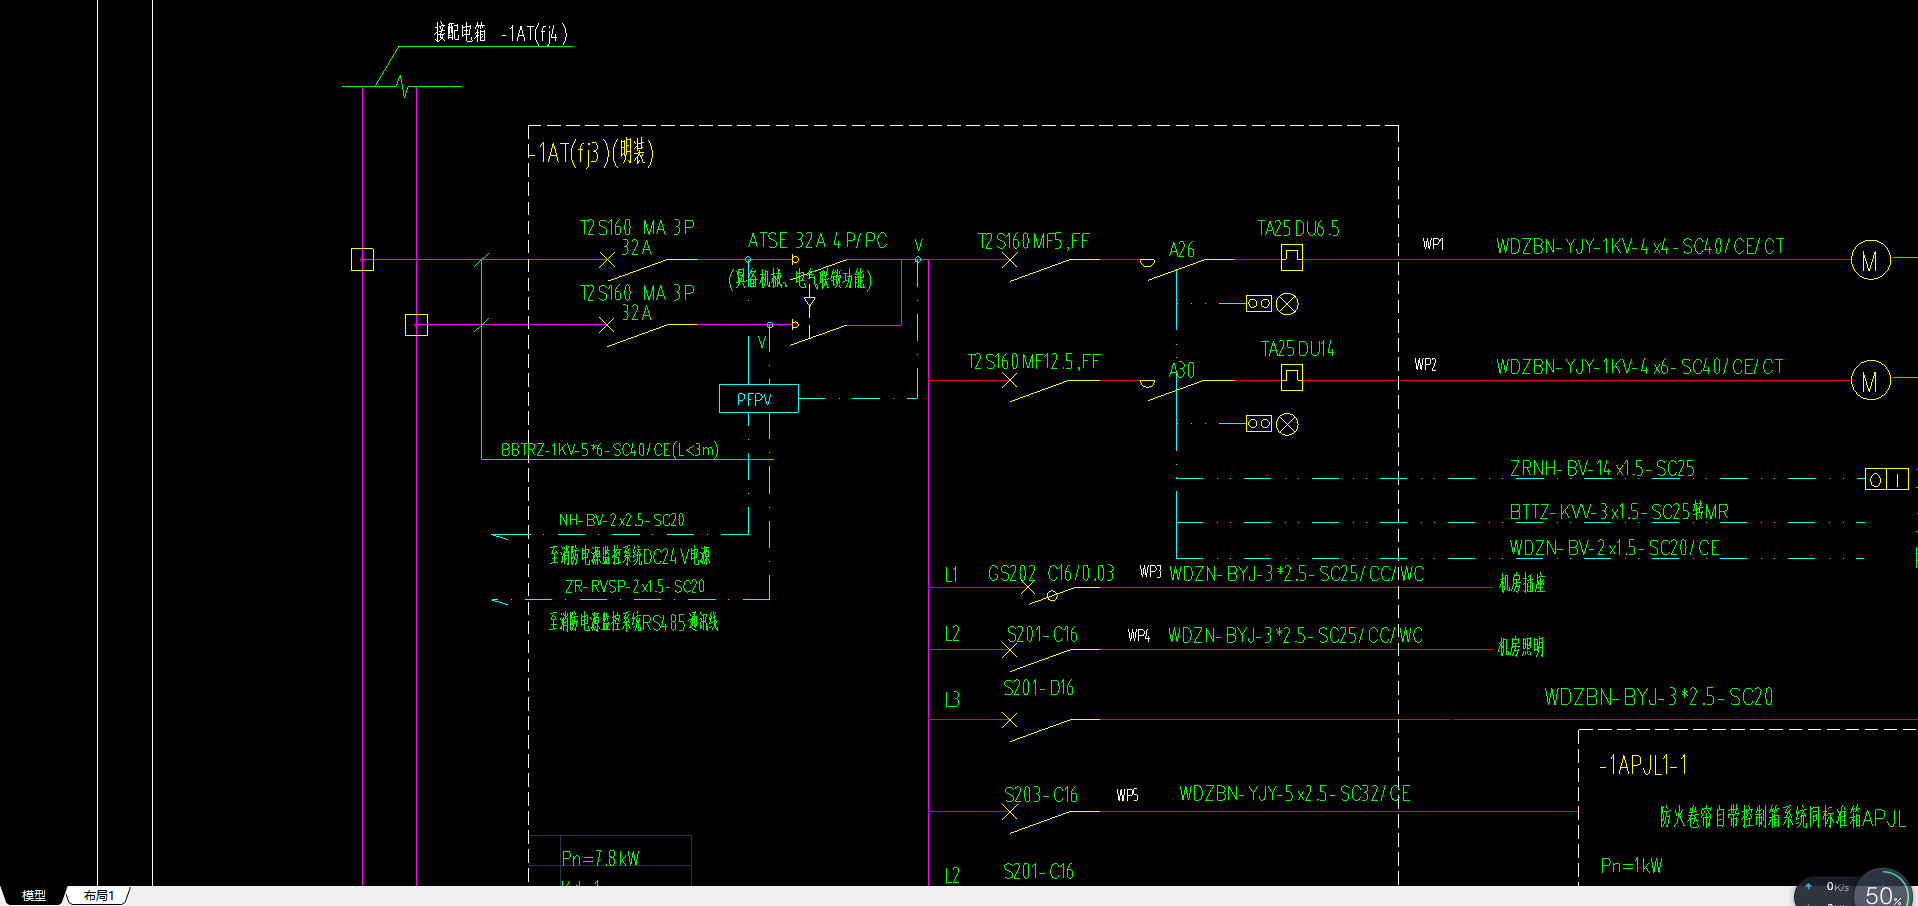Click the BTTZ-KVV-3x1.5-SC25 cable label
1918x906 pixels.
(x=1619, y=512)
